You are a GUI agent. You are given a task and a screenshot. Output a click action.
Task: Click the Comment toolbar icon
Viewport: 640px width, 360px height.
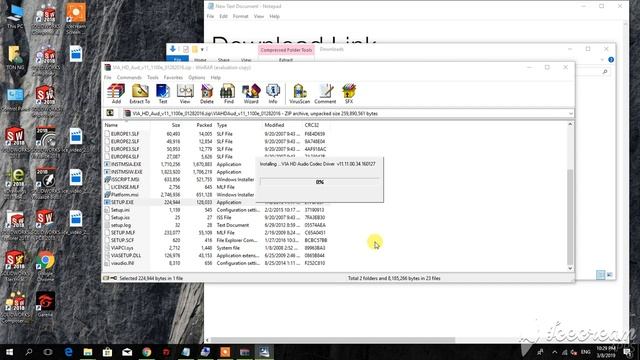coord(325,93)
